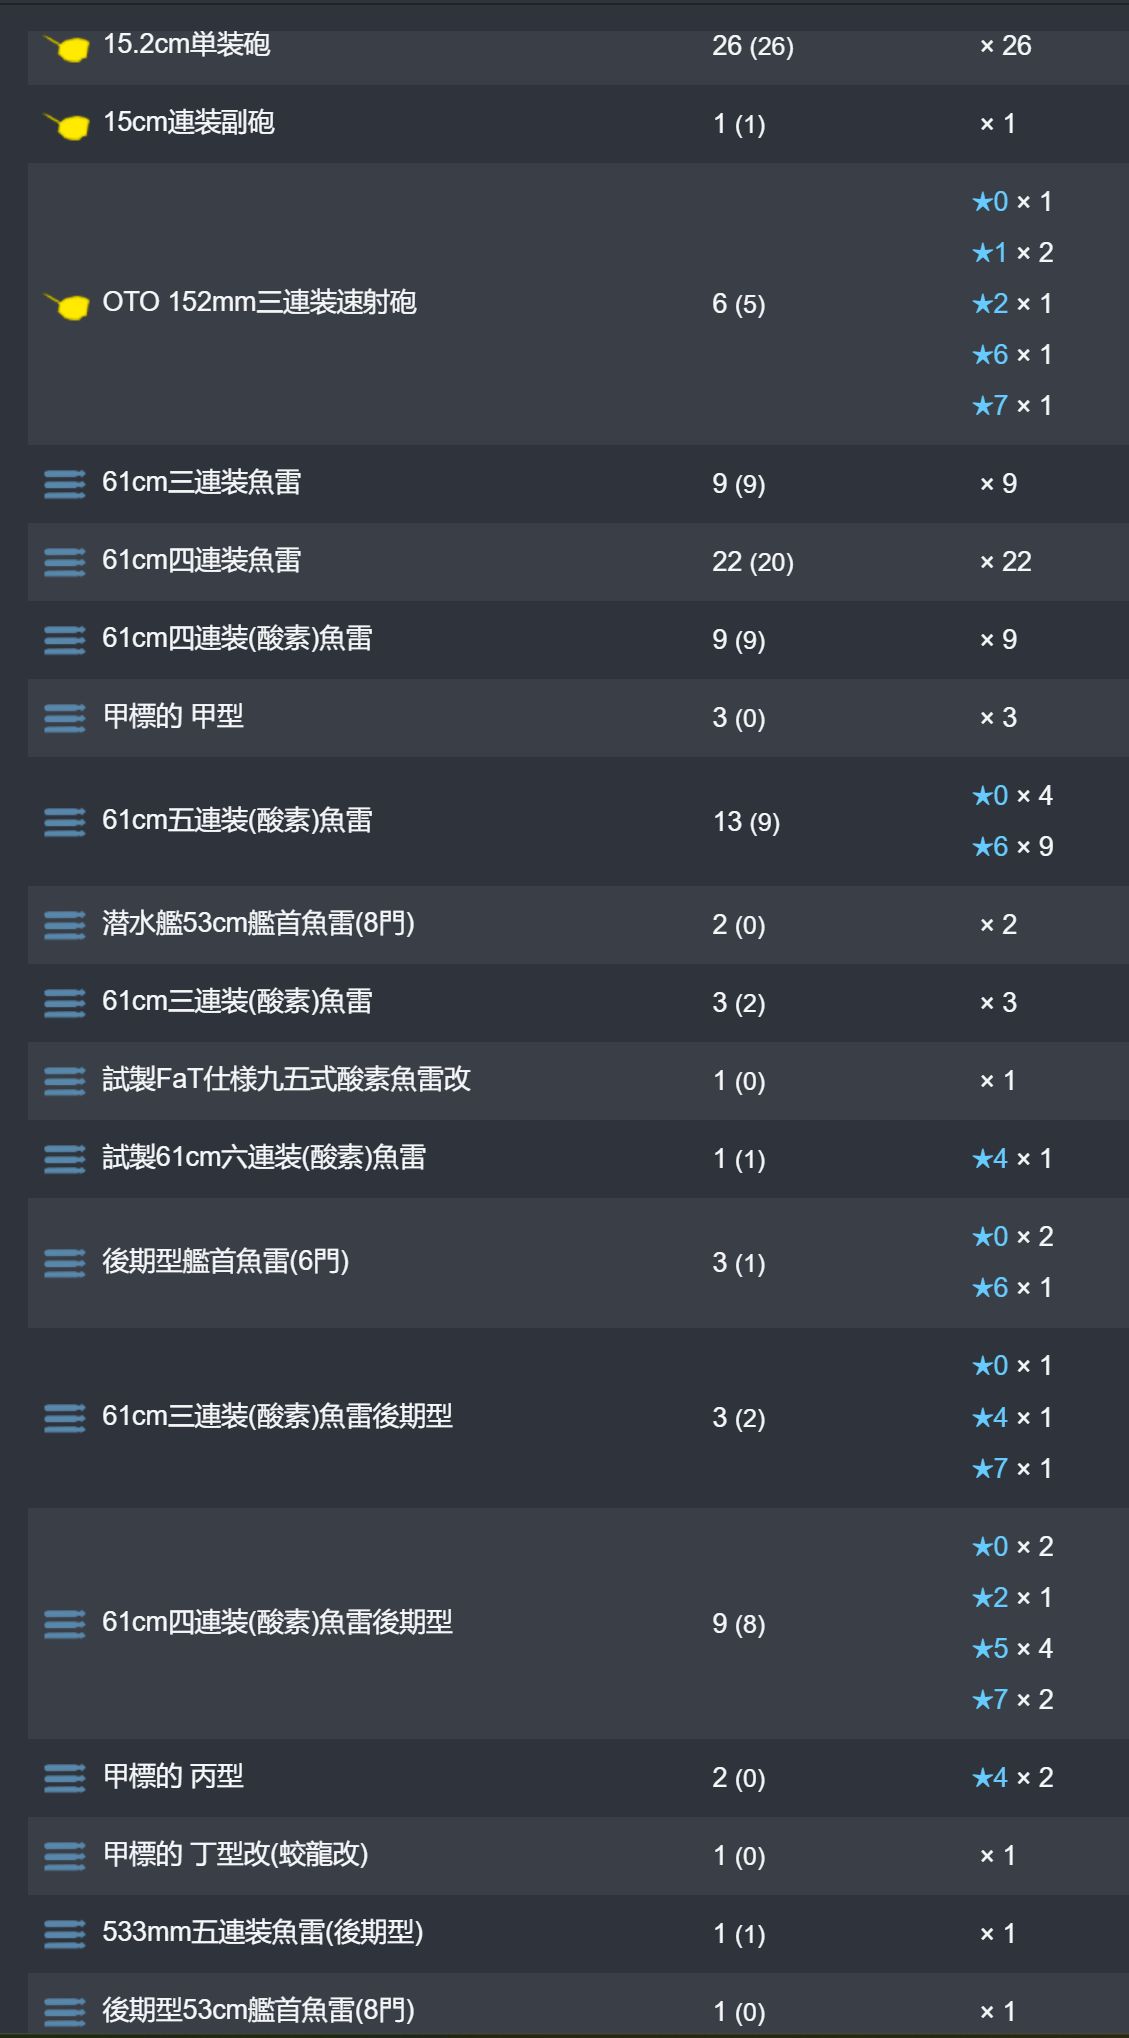The width and height of the screenshot is (1129, 2038).
Task: Click the × 26 quantity for 15.2cm単装砲
Action: point(1005,46)
